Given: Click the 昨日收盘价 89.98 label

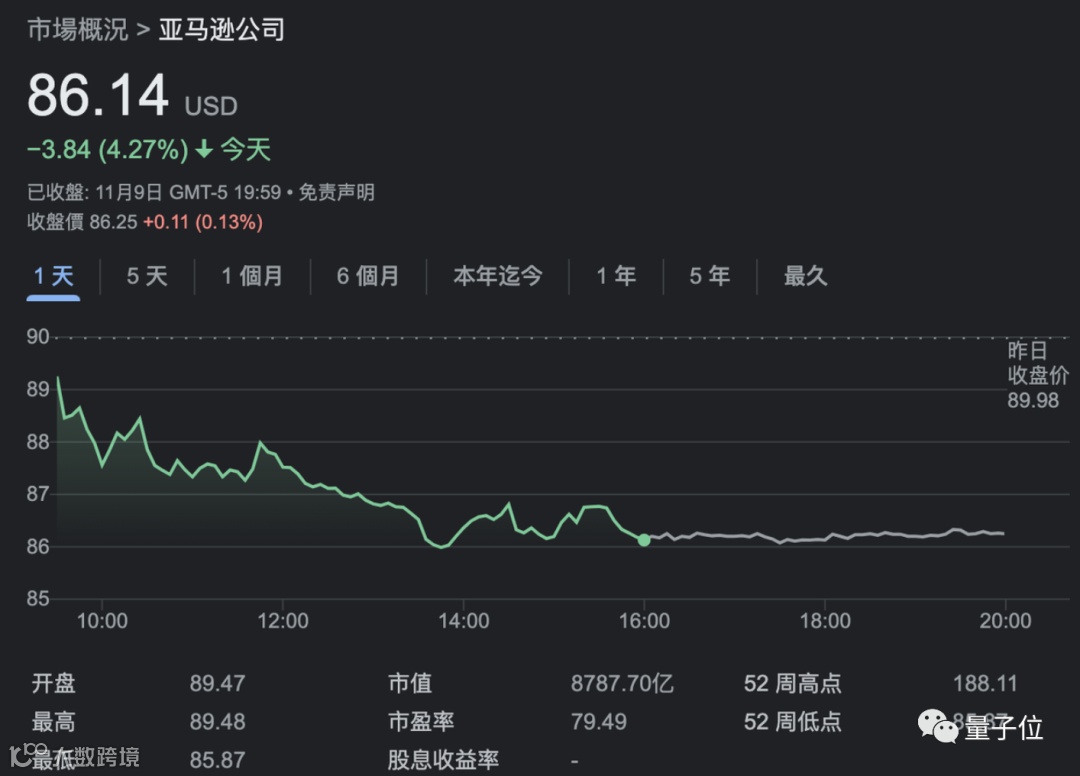Looking at the screenshot, I should coord(1037,375).
